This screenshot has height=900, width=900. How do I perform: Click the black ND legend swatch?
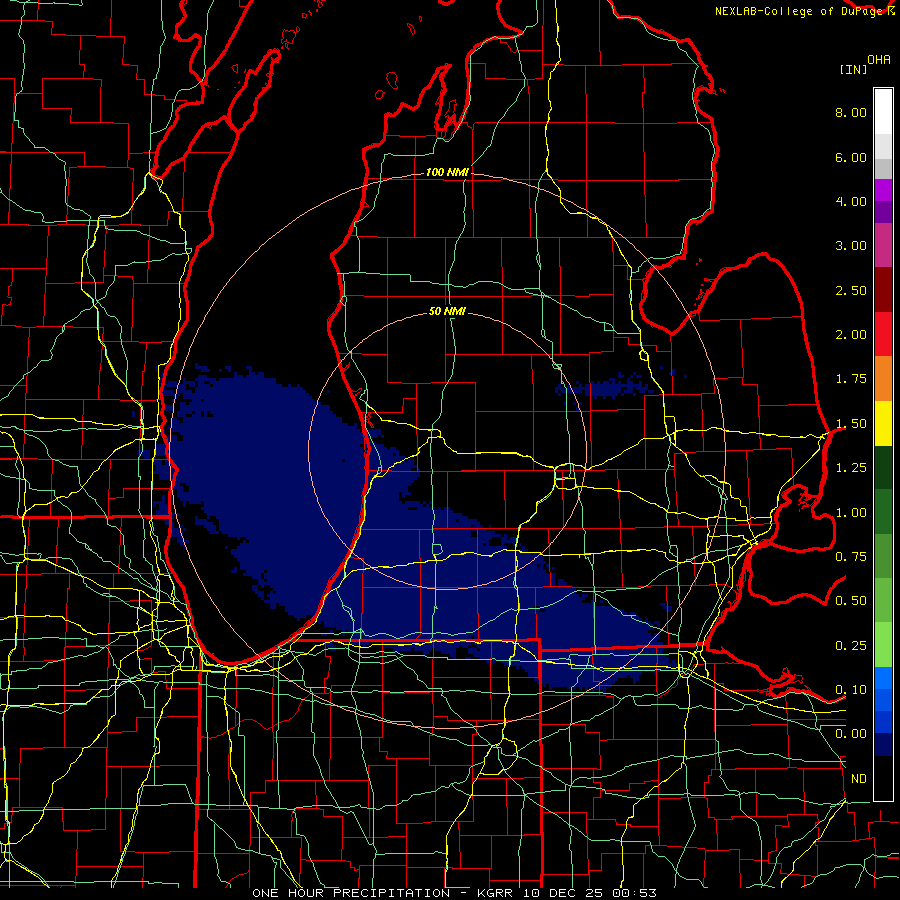883,778
